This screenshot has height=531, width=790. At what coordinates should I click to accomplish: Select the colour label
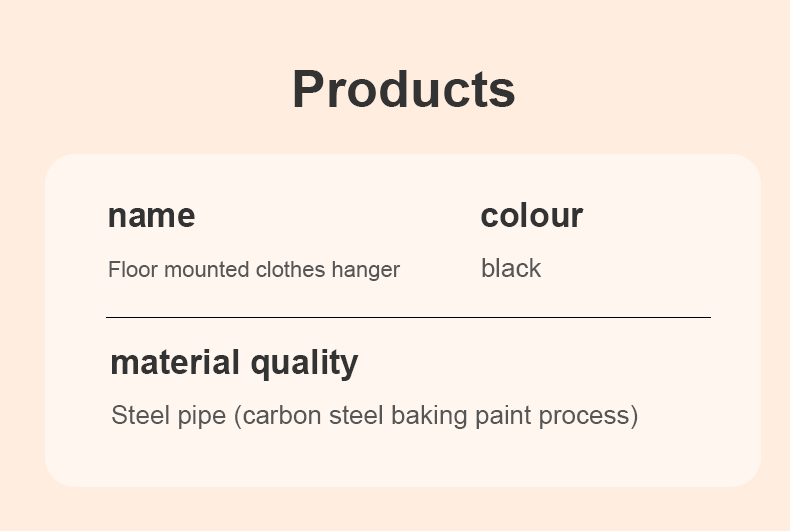point(532,216)
